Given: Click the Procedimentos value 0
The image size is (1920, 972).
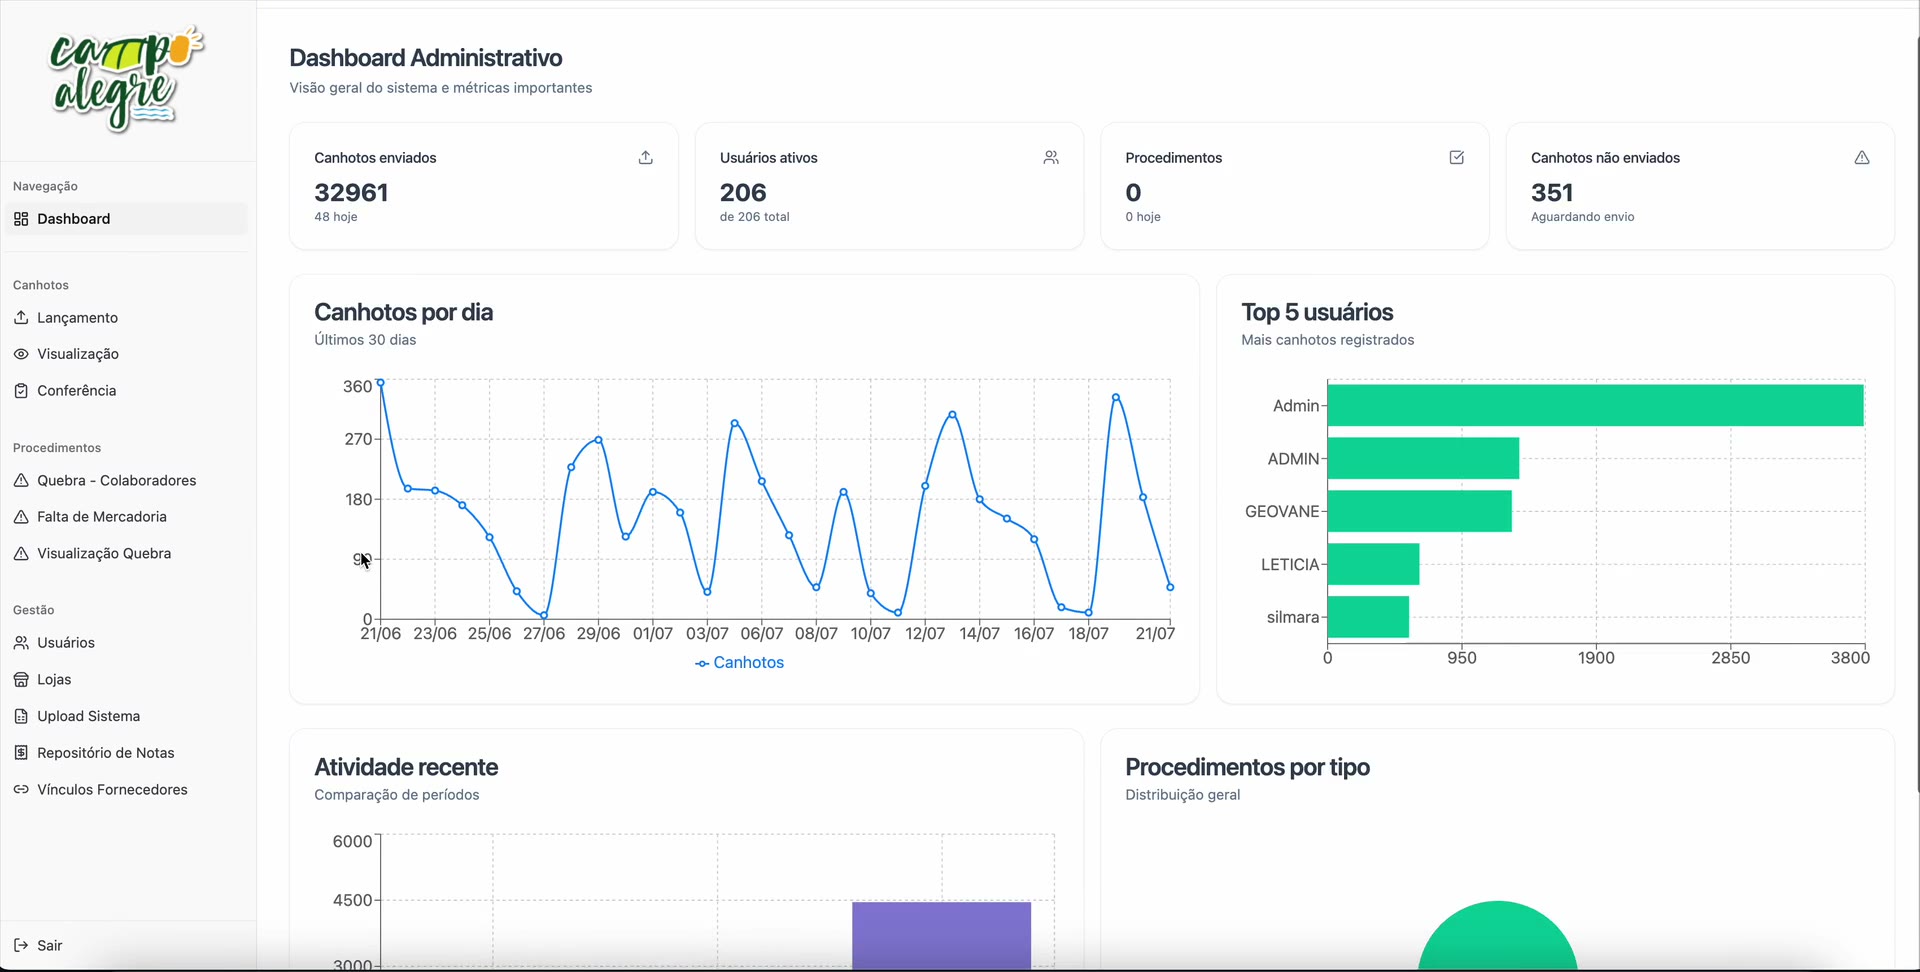Looking at the screenshot, I should [1133, 193].
